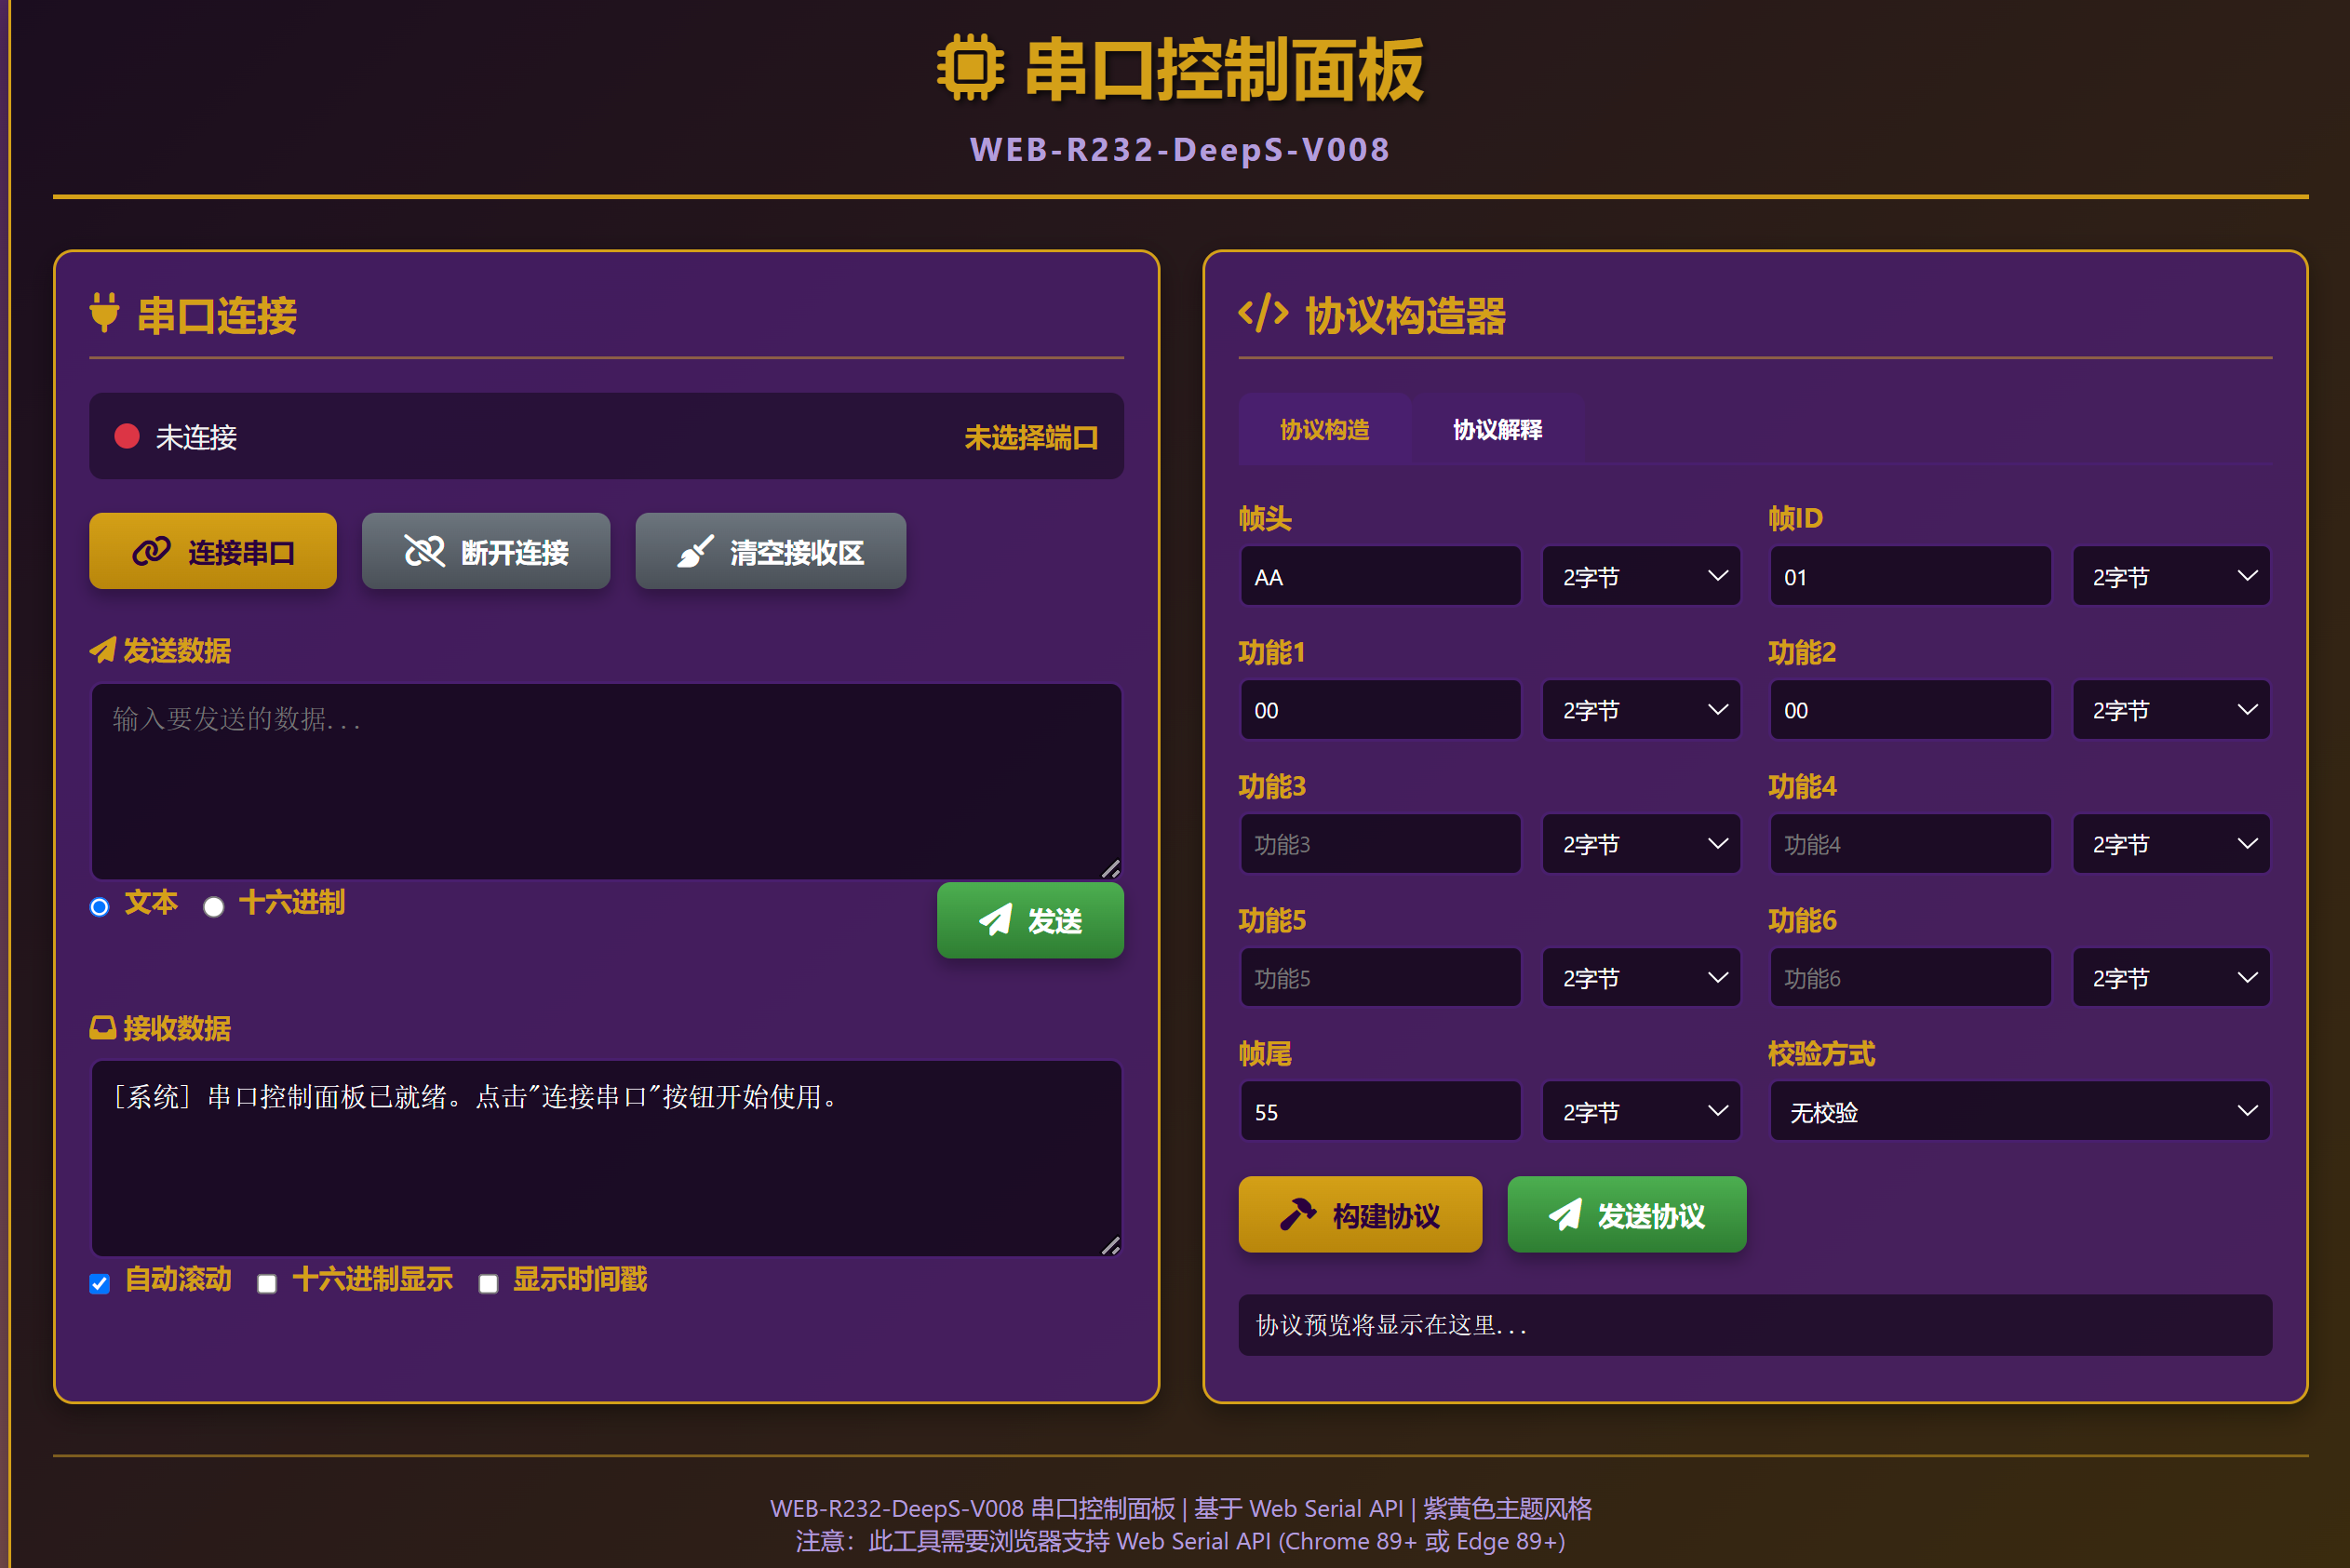Click the plug icon in 串口连接 header
The width and height of the screenshot is (2350, 1568).
pos(104,313)
